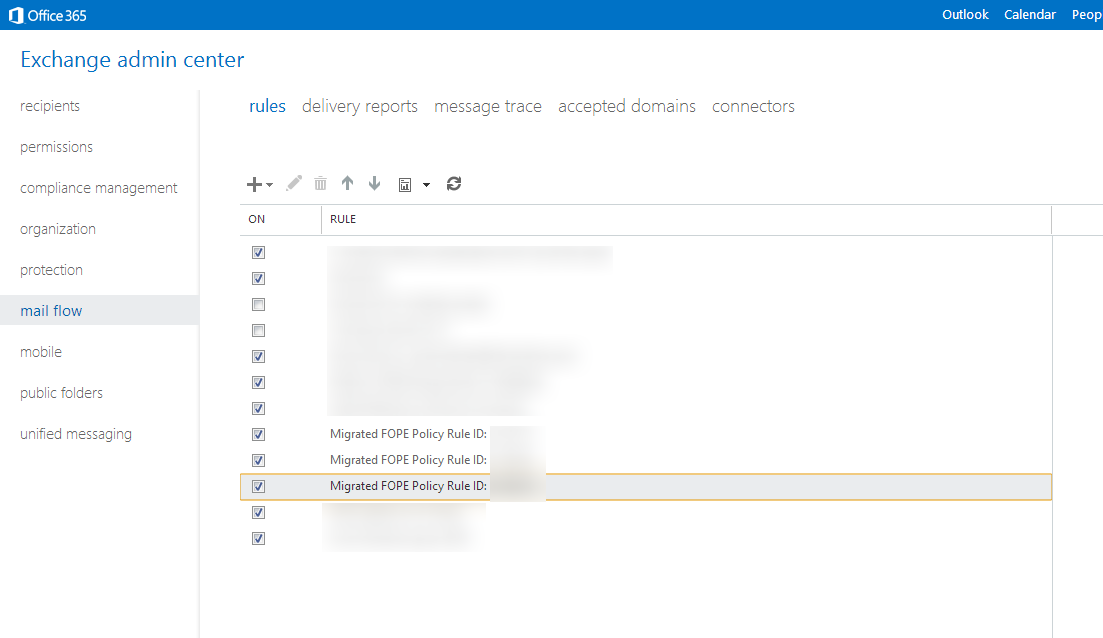Expand the dropdown arrow next to report icon
The height and width of the screenshot is (638, 1103).
426,185
